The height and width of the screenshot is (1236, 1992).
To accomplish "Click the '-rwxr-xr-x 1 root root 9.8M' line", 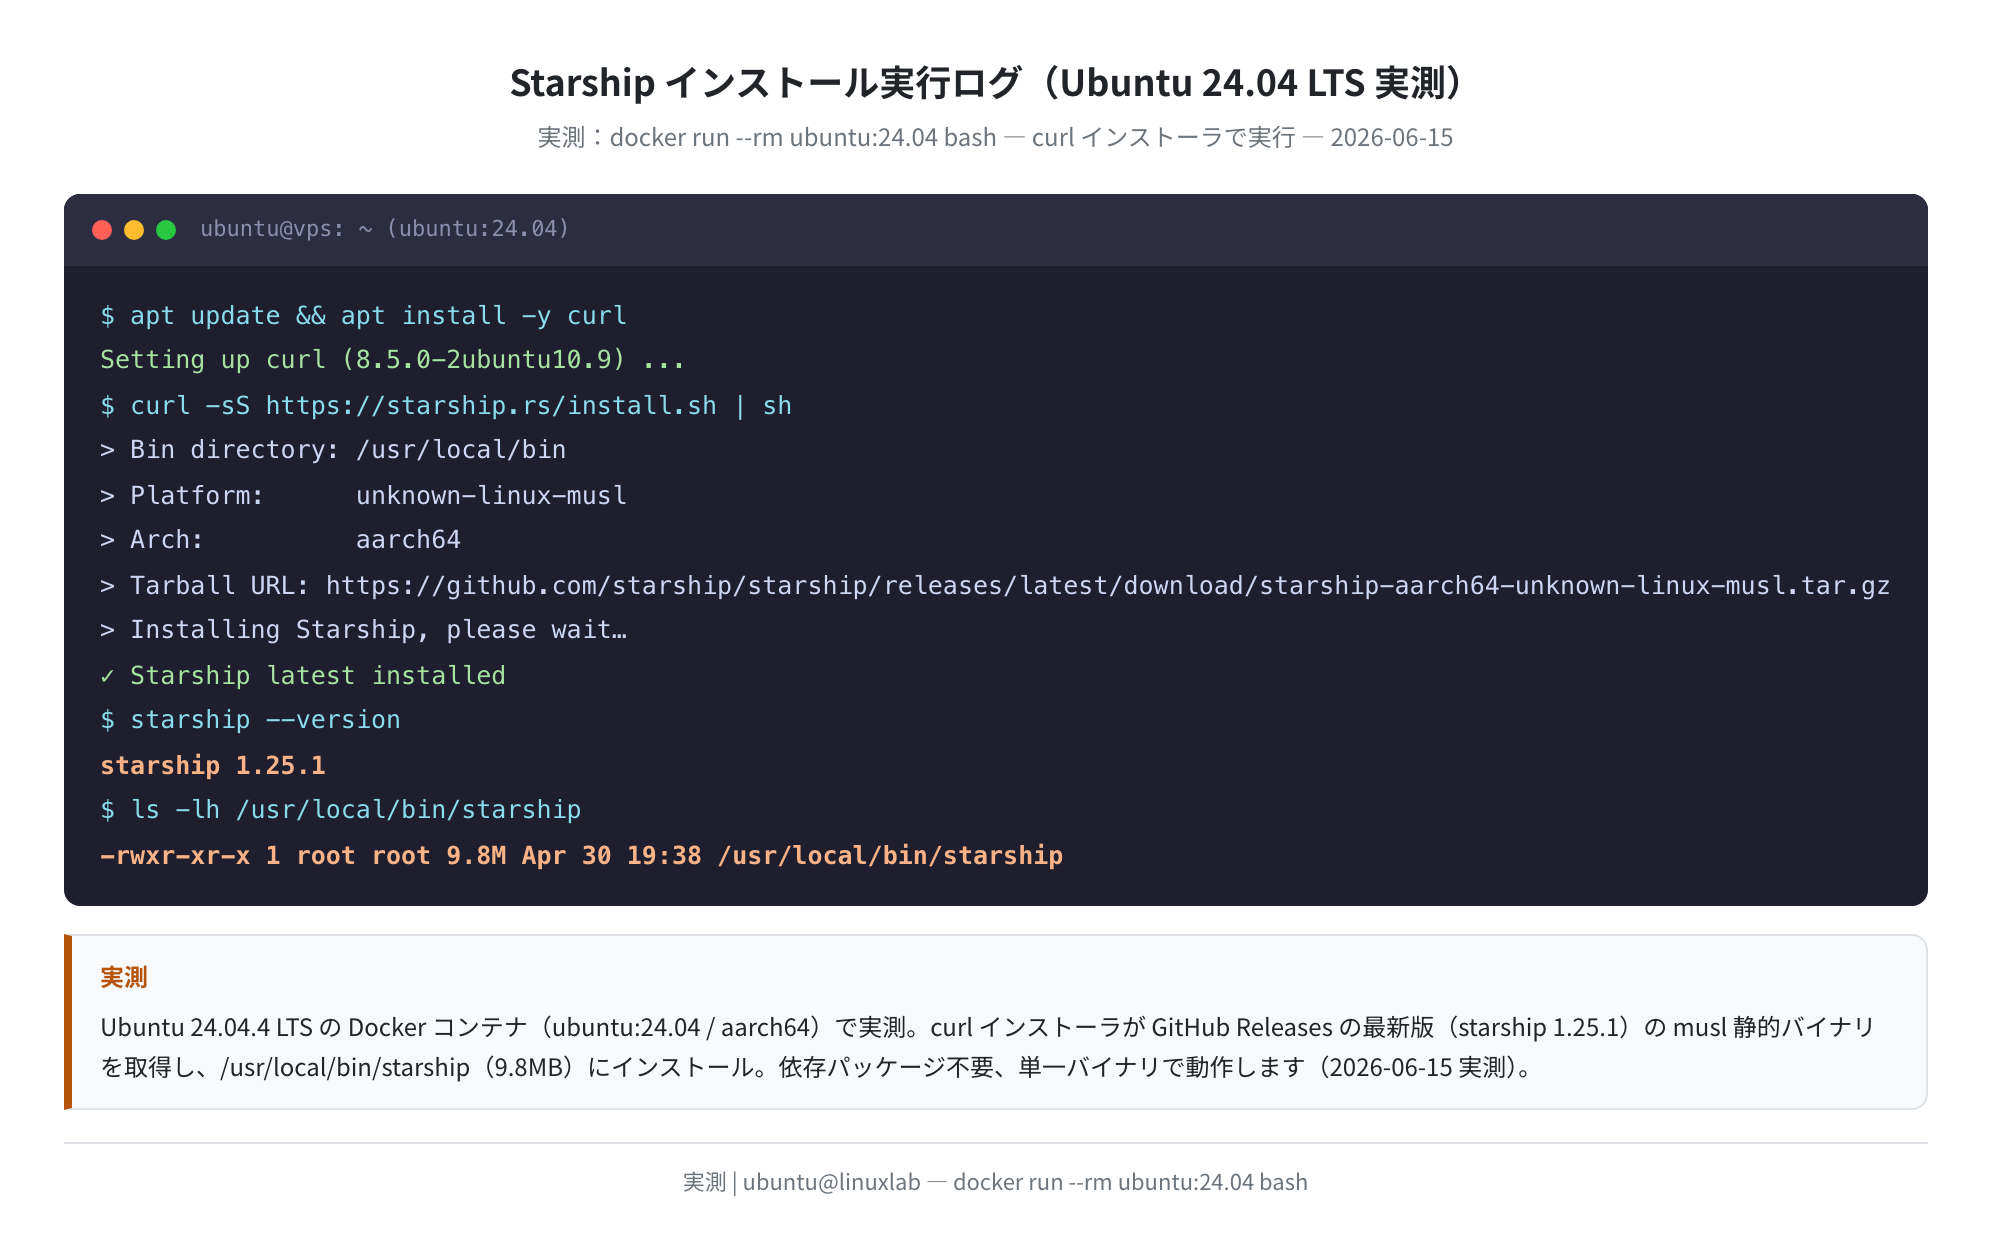I will coord(582,855).
